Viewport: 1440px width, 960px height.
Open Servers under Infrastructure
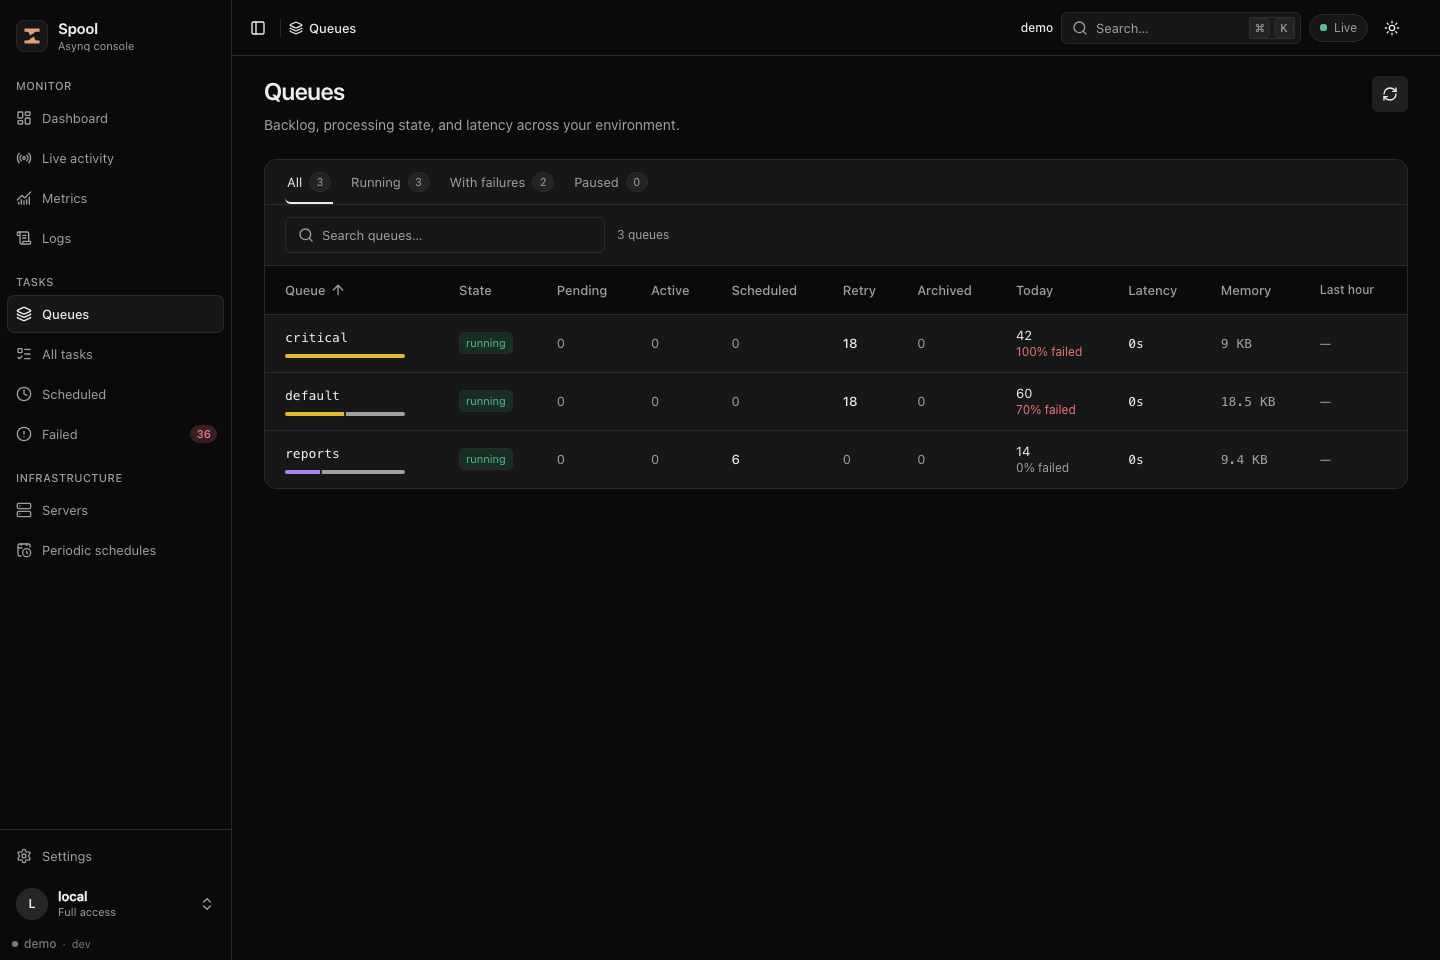coord(115,510)
